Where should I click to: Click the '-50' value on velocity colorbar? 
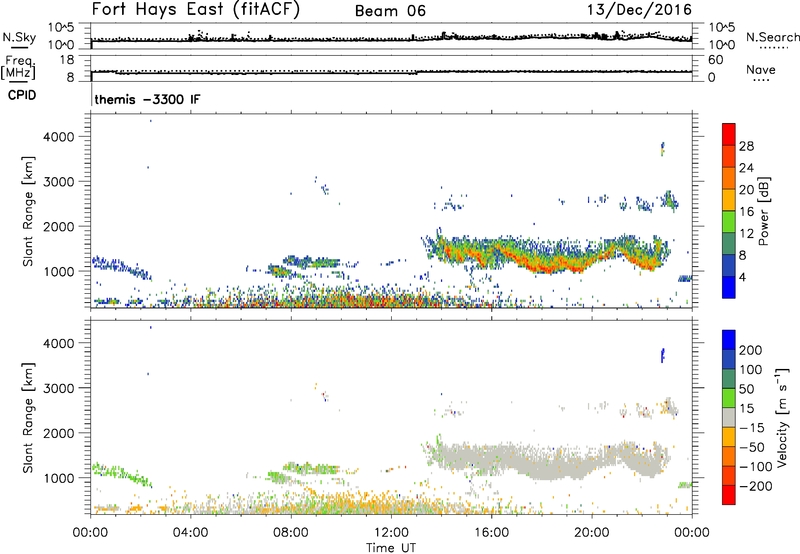tap(752, 447)
